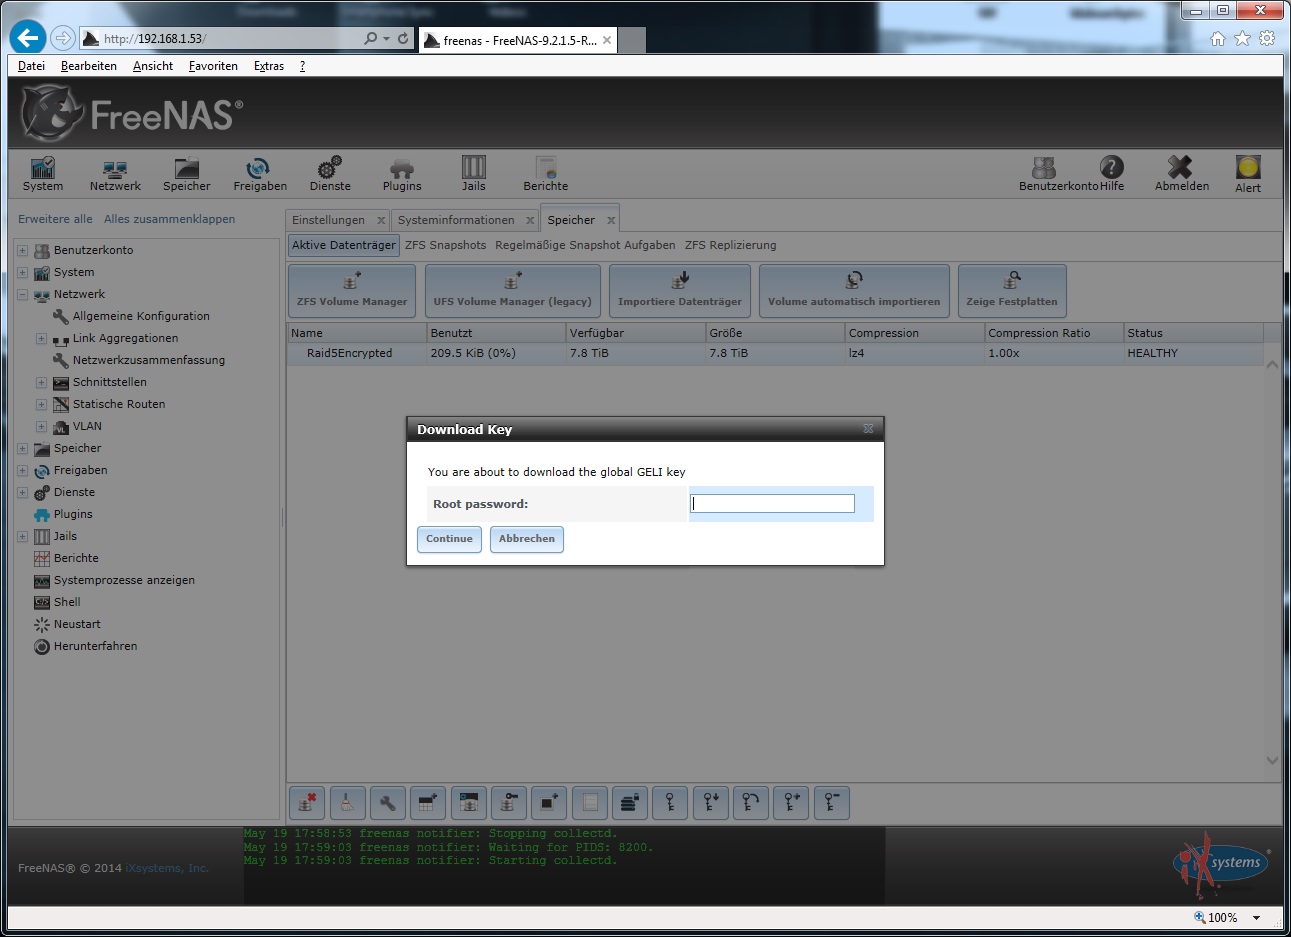Open the Berichte toolbar icon
Image resolution: width=1291 pixels, height=937 pixels.
pyautogui.click(x=546, y=174)
